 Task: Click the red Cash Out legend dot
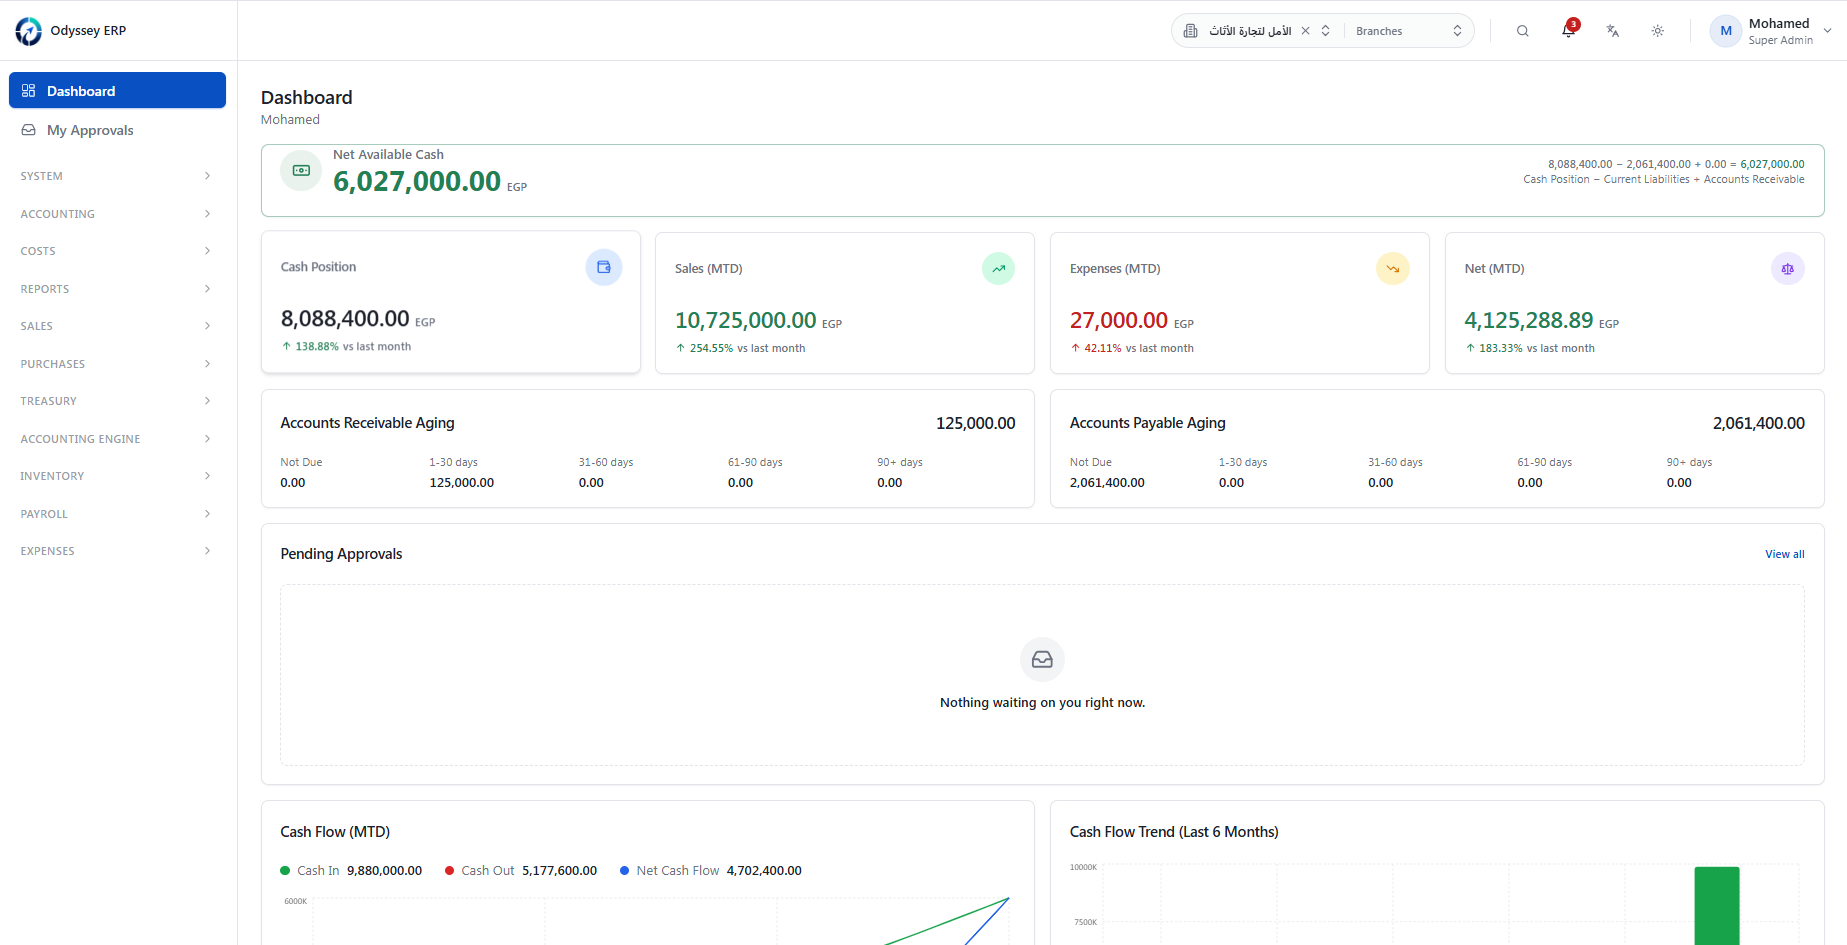pos(450,871)
